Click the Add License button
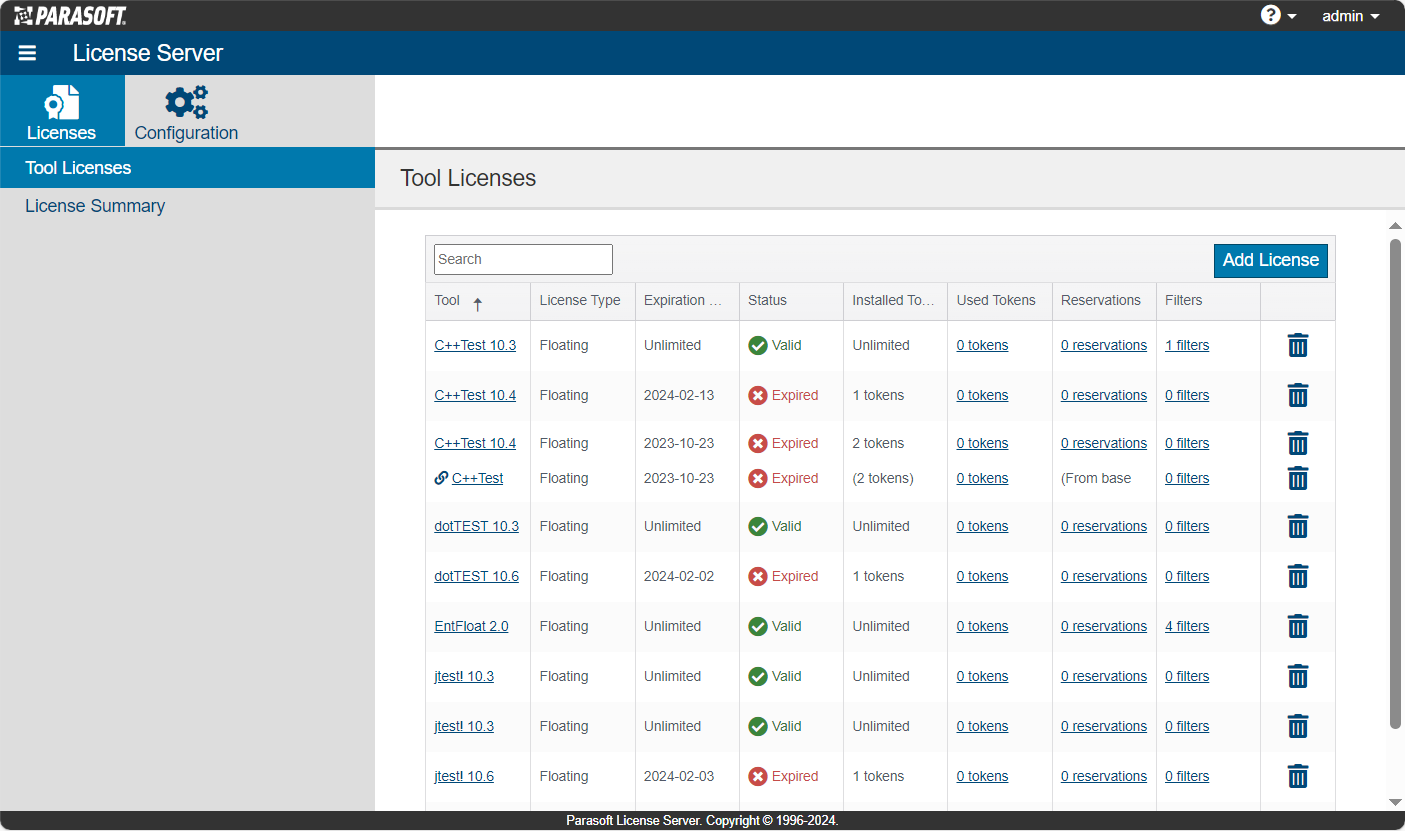Viewport: 1405px width, 831px height. tap(1271, 260)
